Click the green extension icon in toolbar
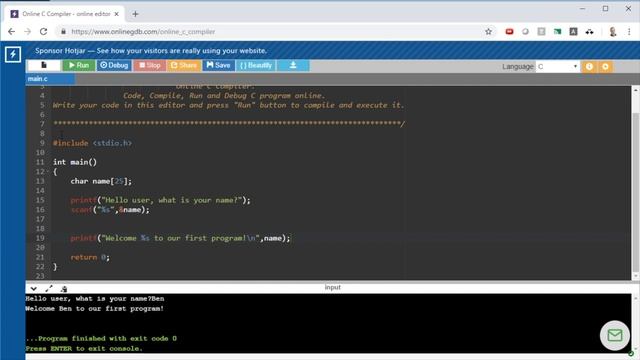 click(557, 31)
